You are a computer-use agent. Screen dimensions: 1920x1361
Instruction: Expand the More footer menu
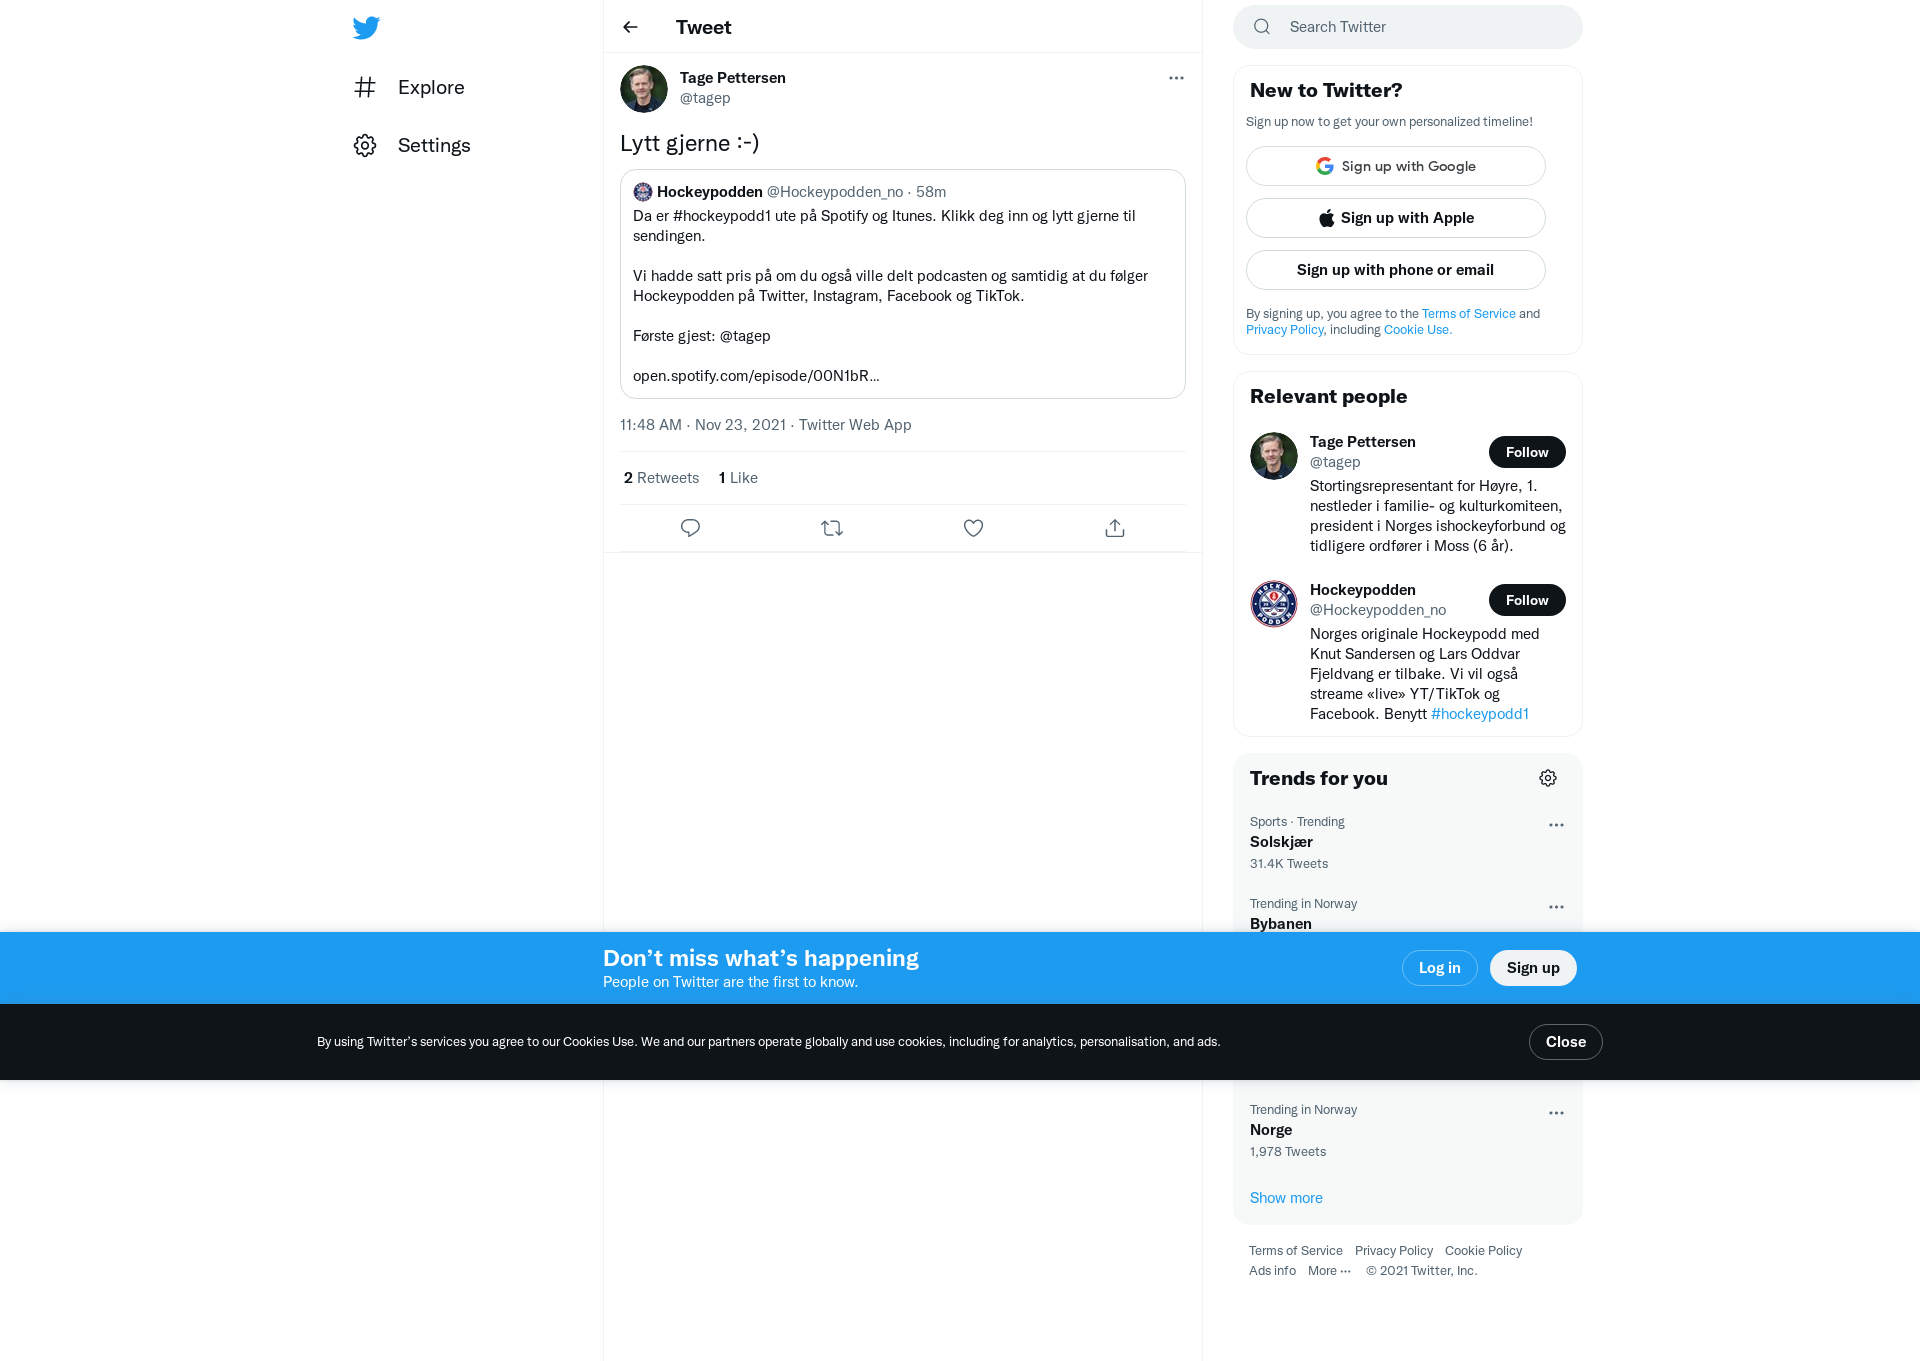pyautogui.click(x=1329, y=1271)
